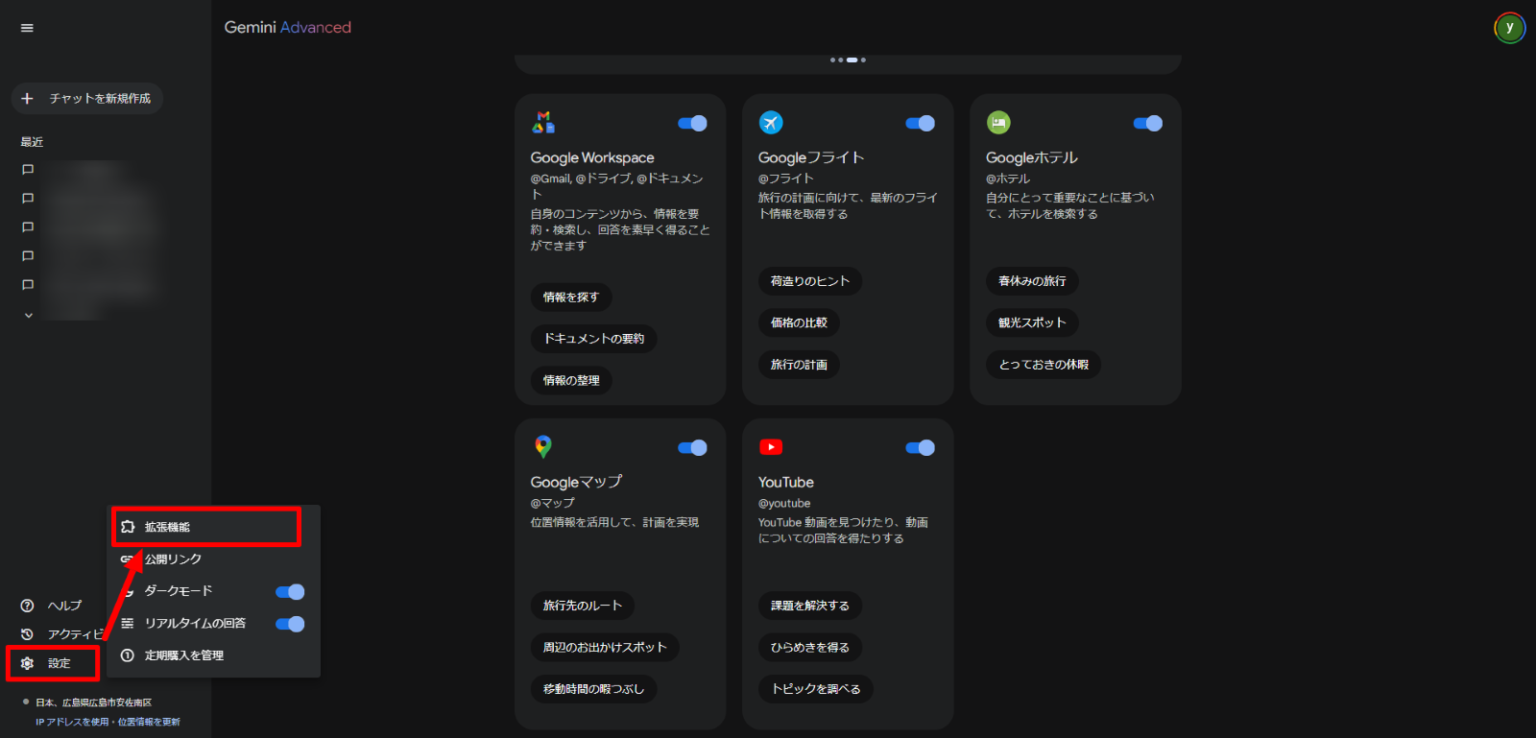Disable the Google Workspace extension toggle

[692, 122]
